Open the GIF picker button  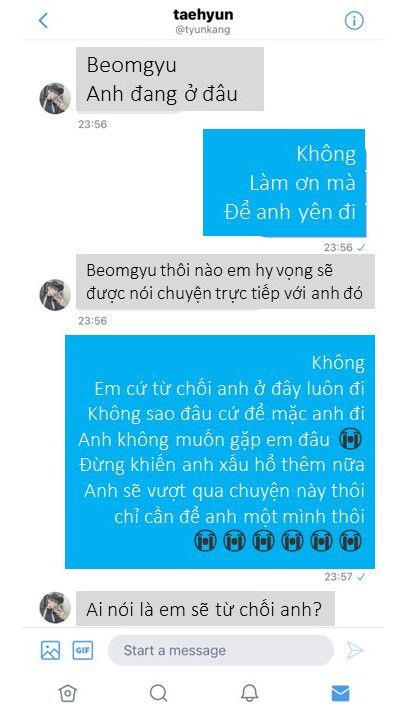point(83,650)
